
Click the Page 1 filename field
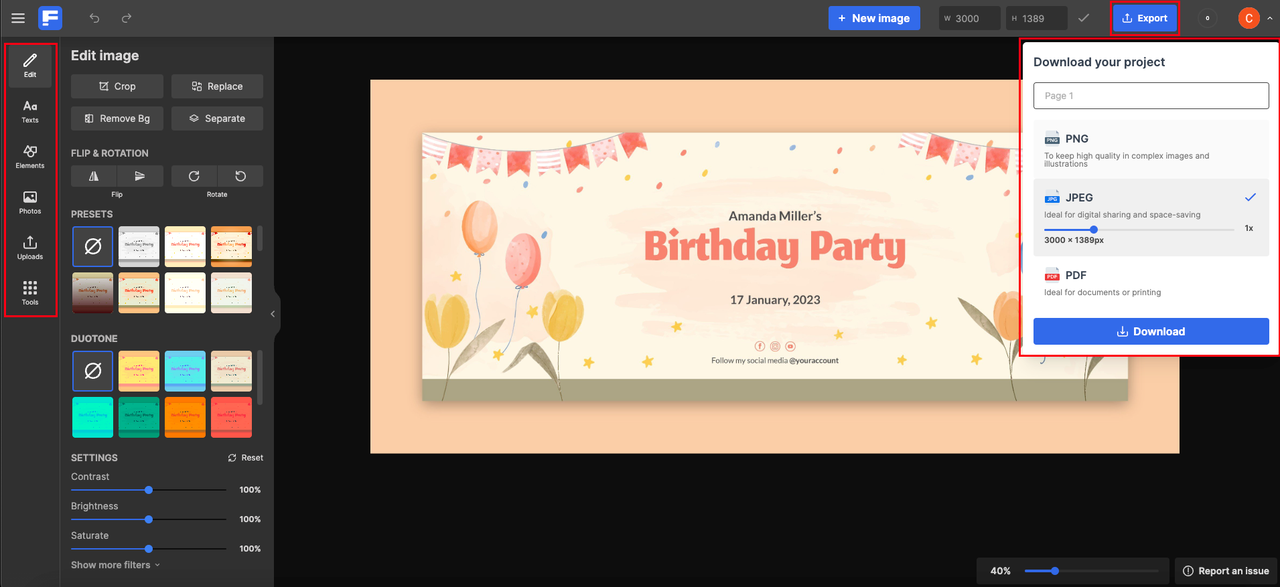click(1151, 96)
